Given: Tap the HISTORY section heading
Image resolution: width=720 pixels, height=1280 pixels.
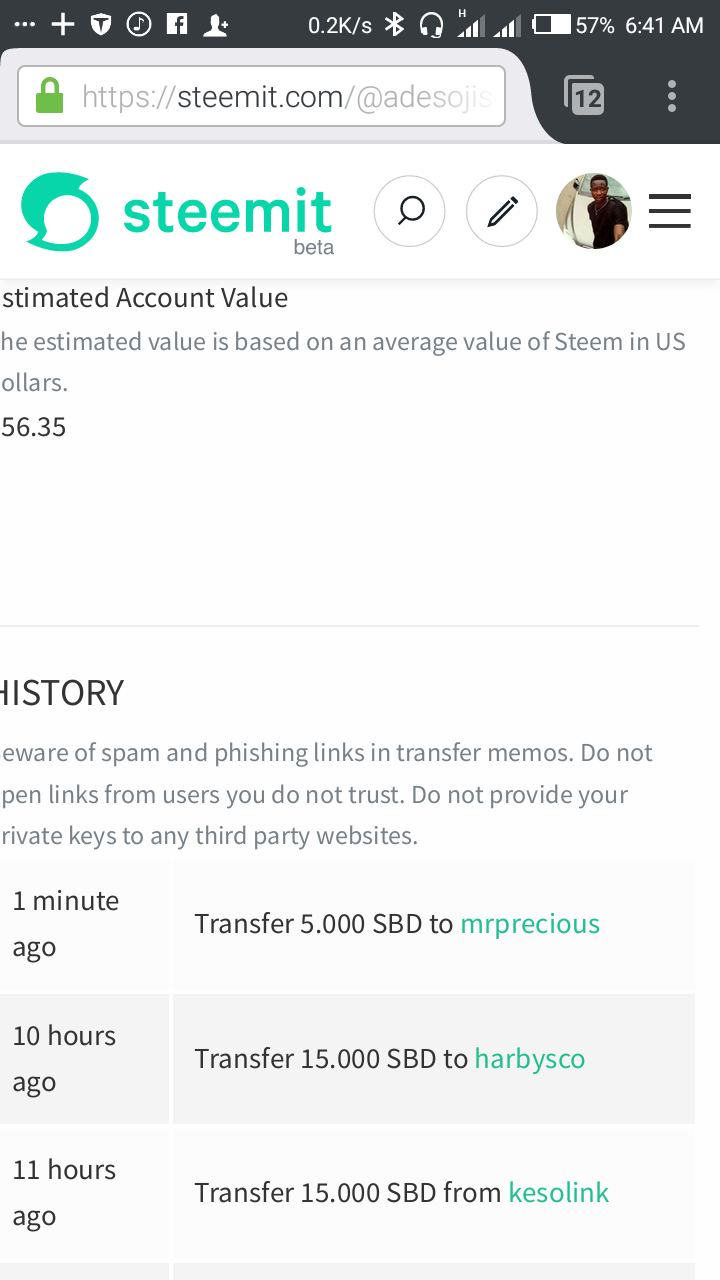Looking at the screenshot, I should coord(62,693).
